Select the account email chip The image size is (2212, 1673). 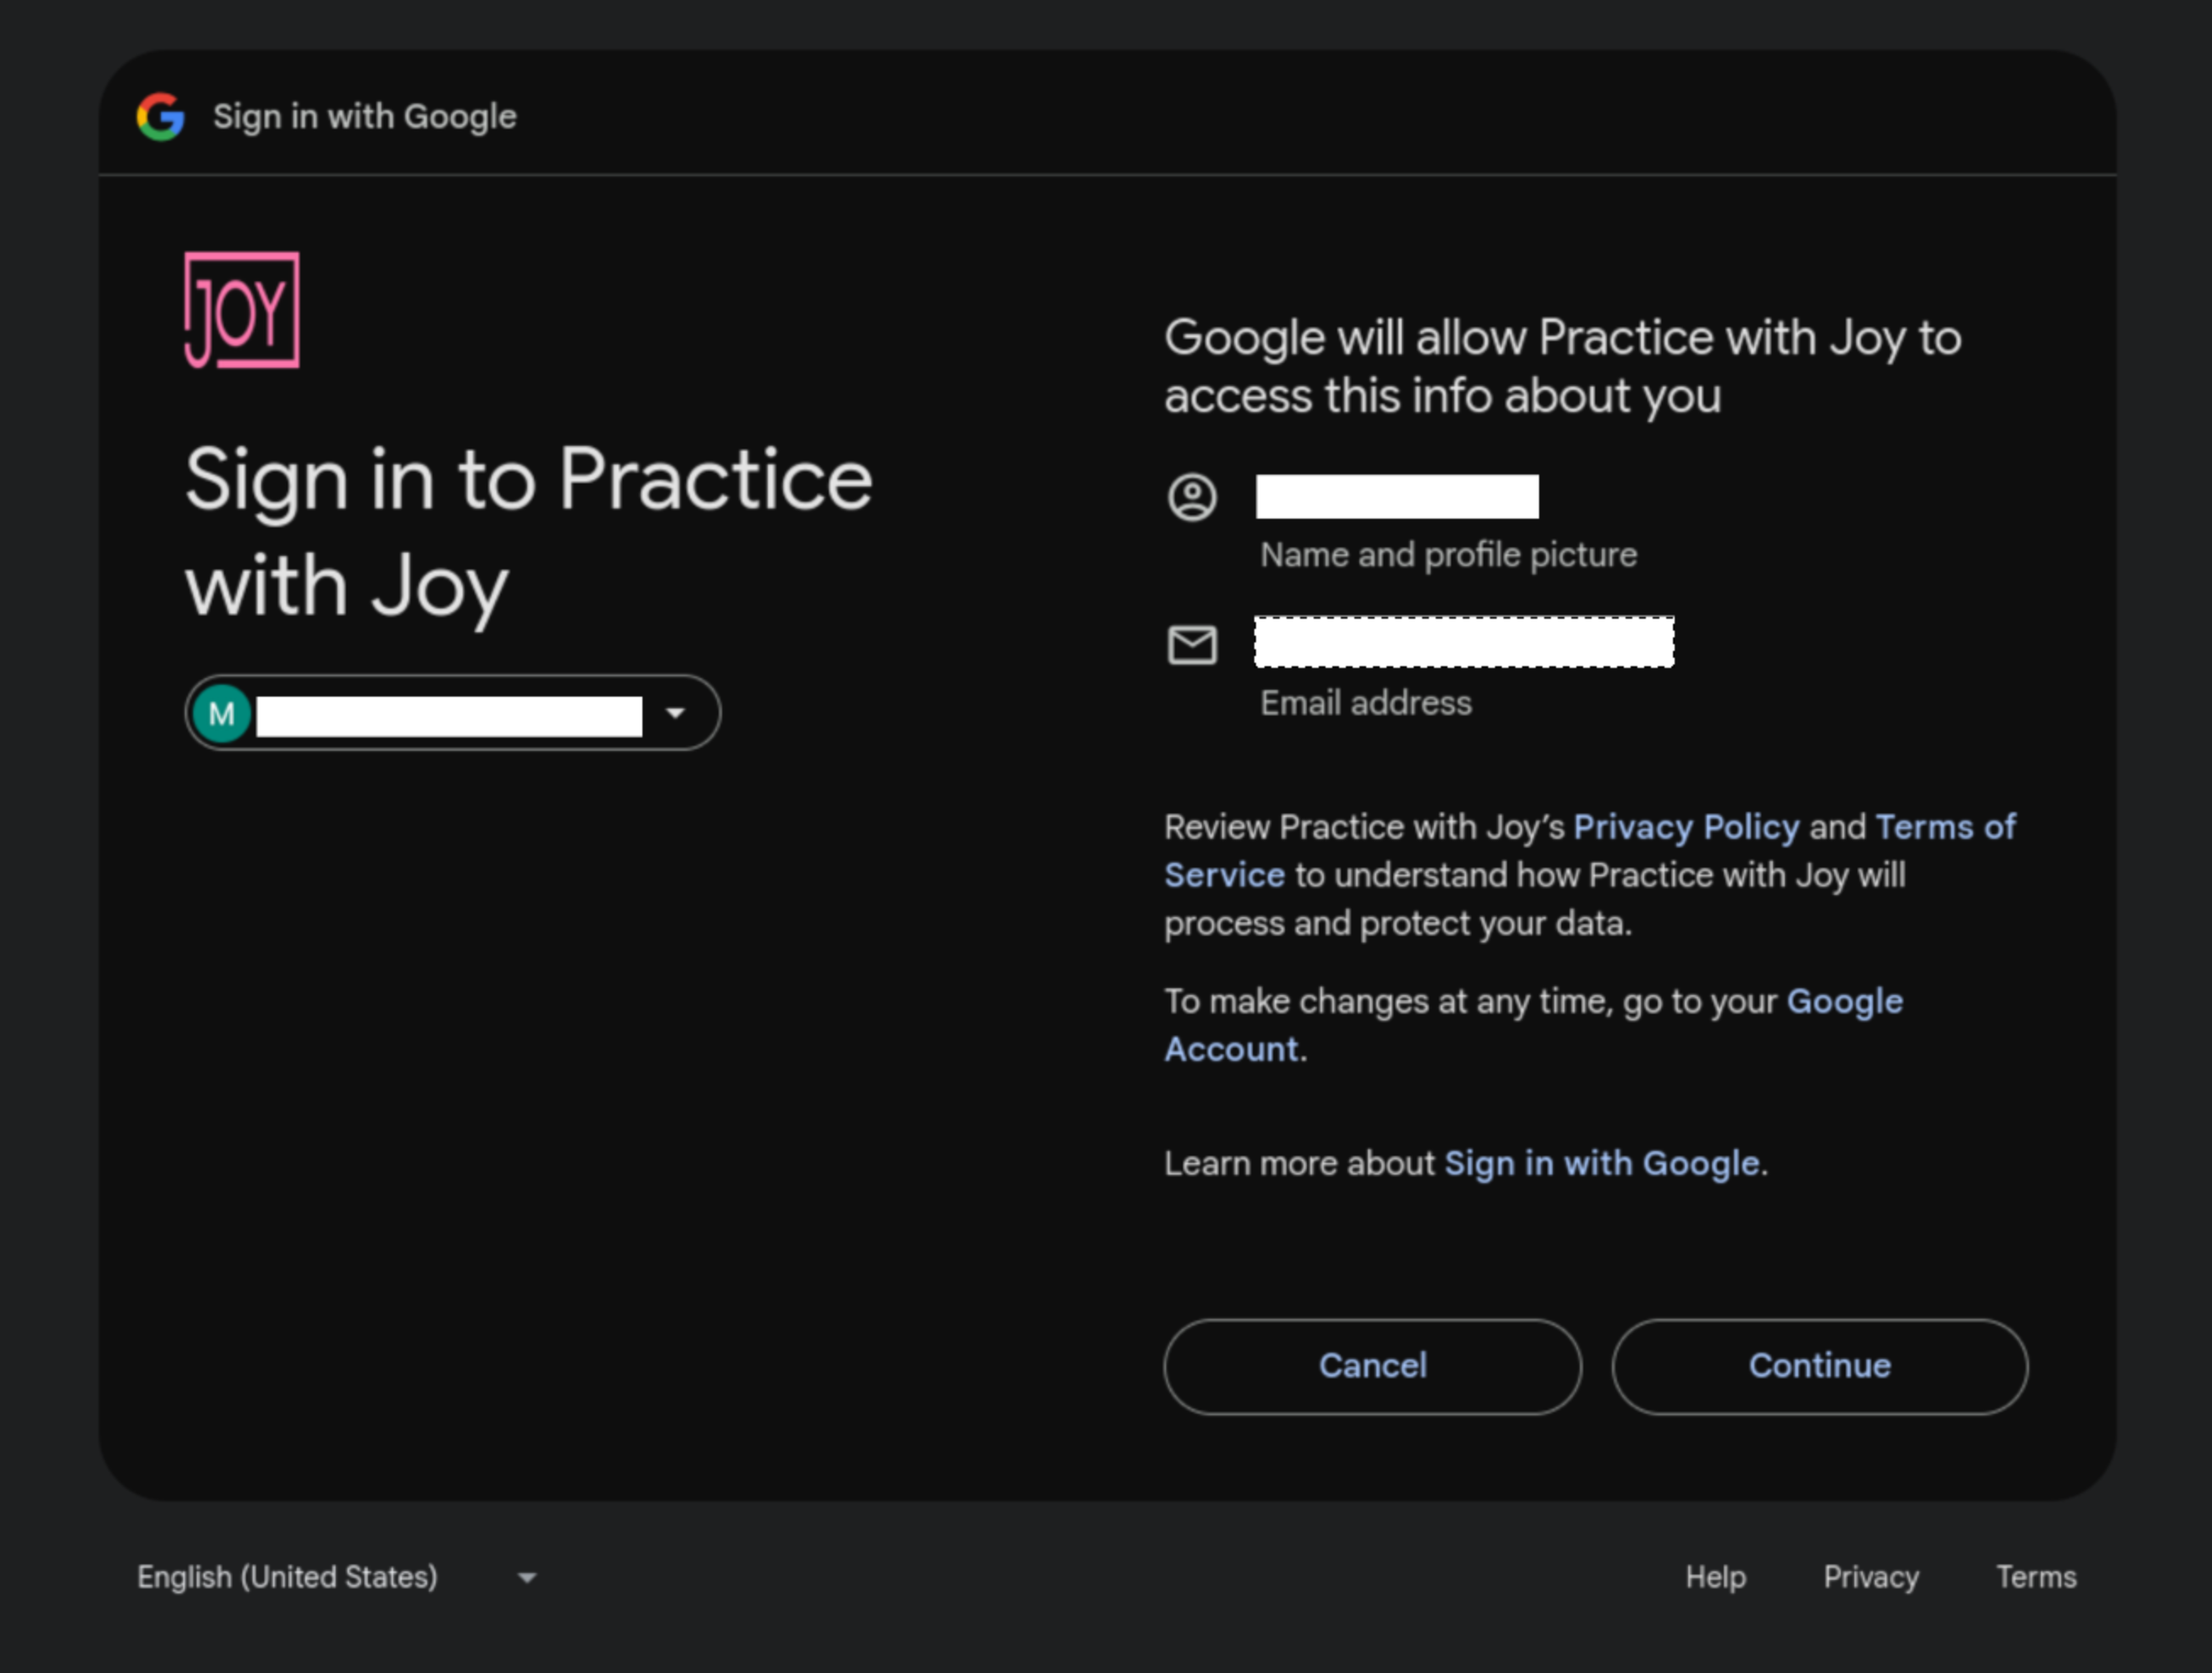pyautogui.click(x=452, y=713)
